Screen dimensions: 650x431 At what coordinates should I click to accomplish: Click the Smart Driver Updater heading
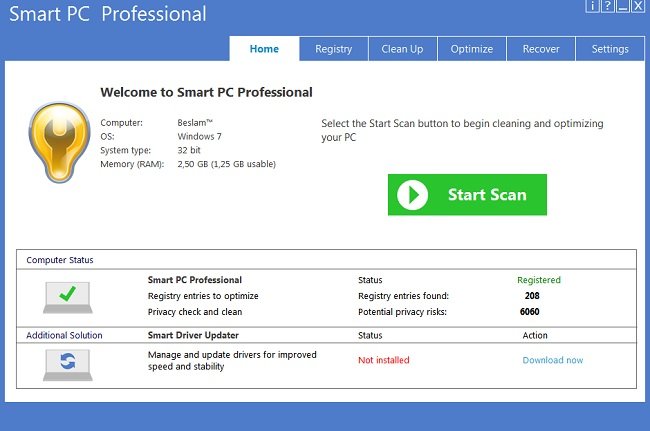click(193, 335)
